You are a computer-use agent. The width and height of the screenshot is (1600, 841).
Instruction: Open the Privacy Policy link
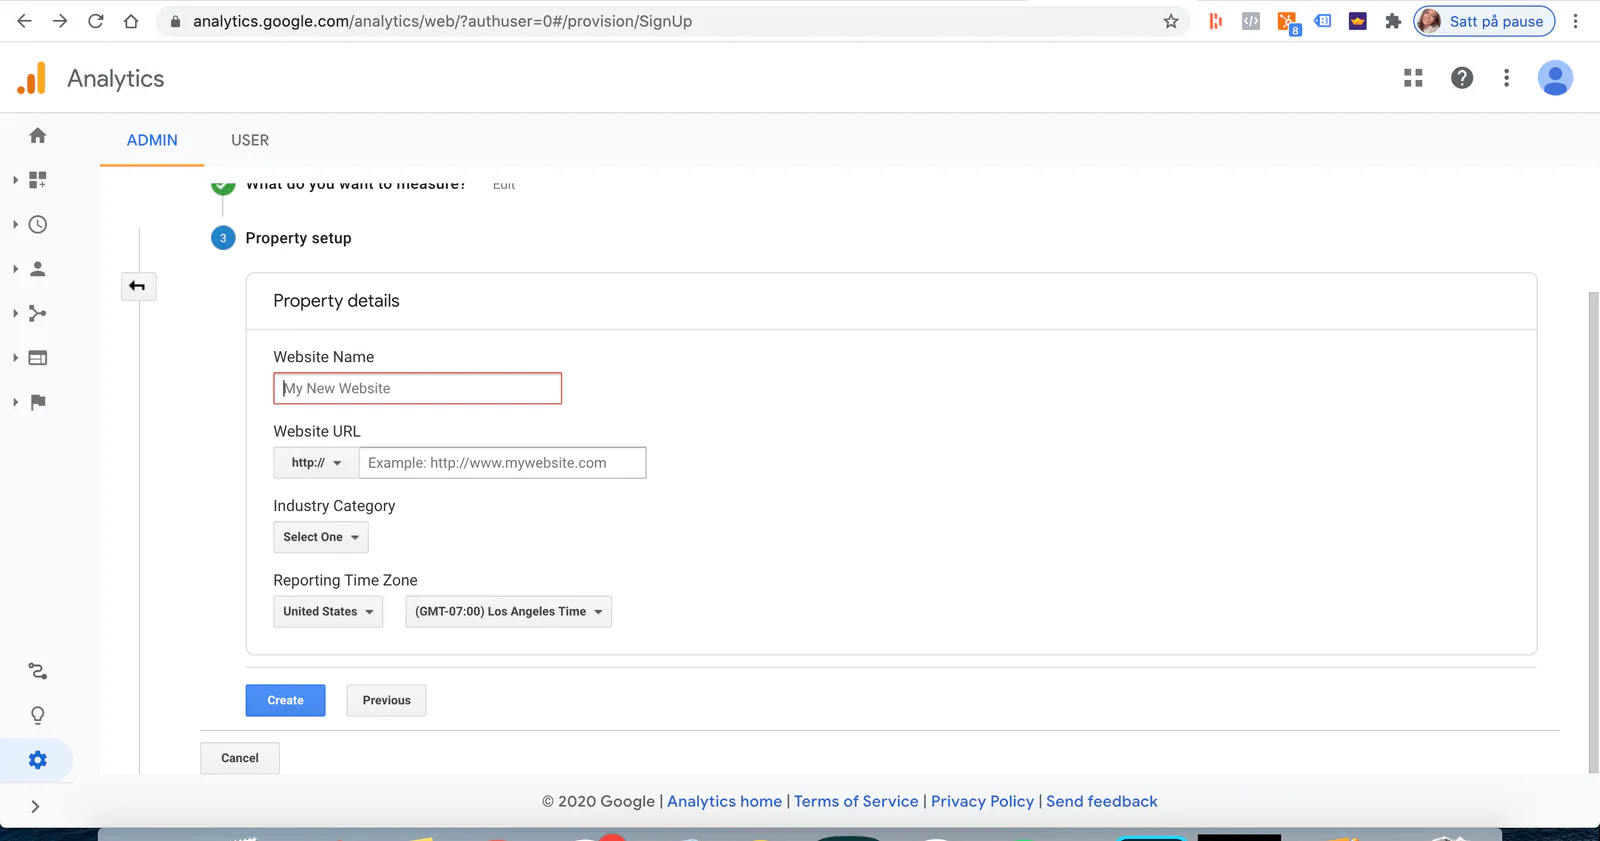click(982, 801)
